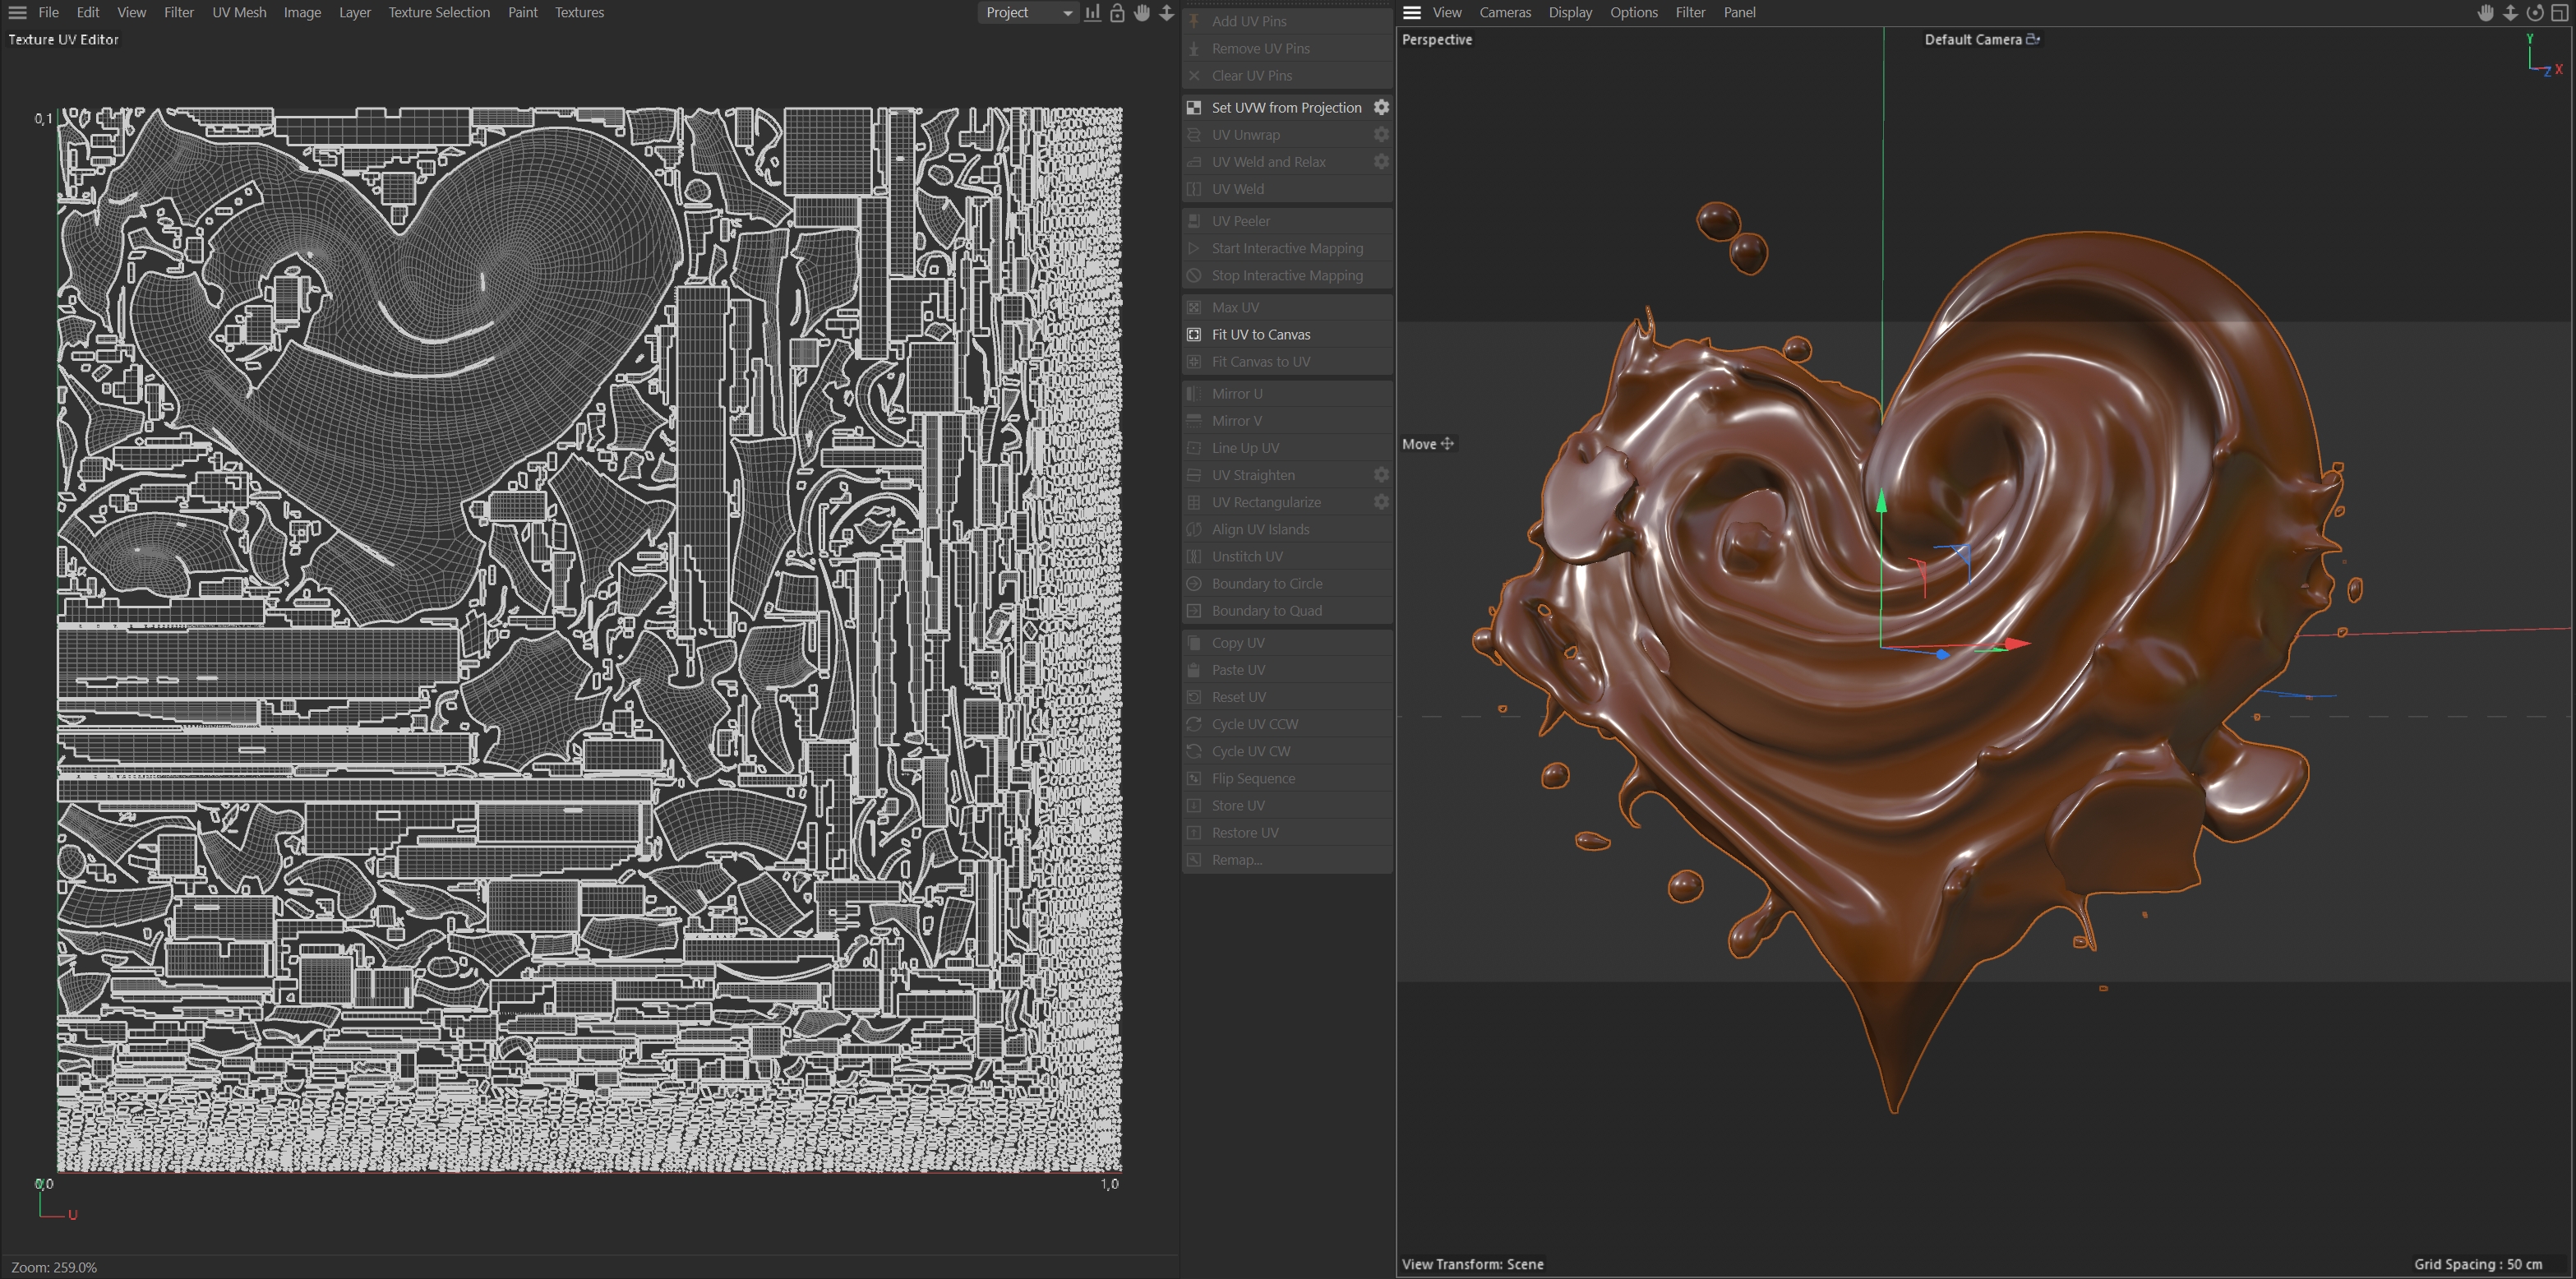2576x1279 pixels.
Task: Expand the viewport hamburger menu
Action: point(1411,13)
